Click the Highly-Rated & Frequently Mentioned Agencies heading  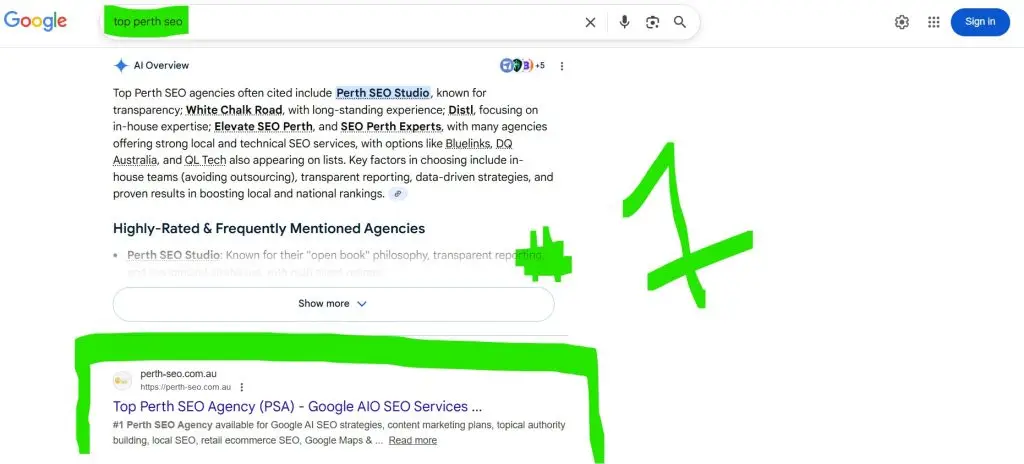pos(269,228)
